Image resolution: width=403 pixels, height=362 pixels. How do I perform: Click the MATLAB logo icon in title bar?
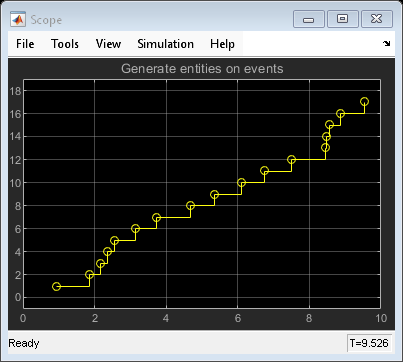(18, 19)
